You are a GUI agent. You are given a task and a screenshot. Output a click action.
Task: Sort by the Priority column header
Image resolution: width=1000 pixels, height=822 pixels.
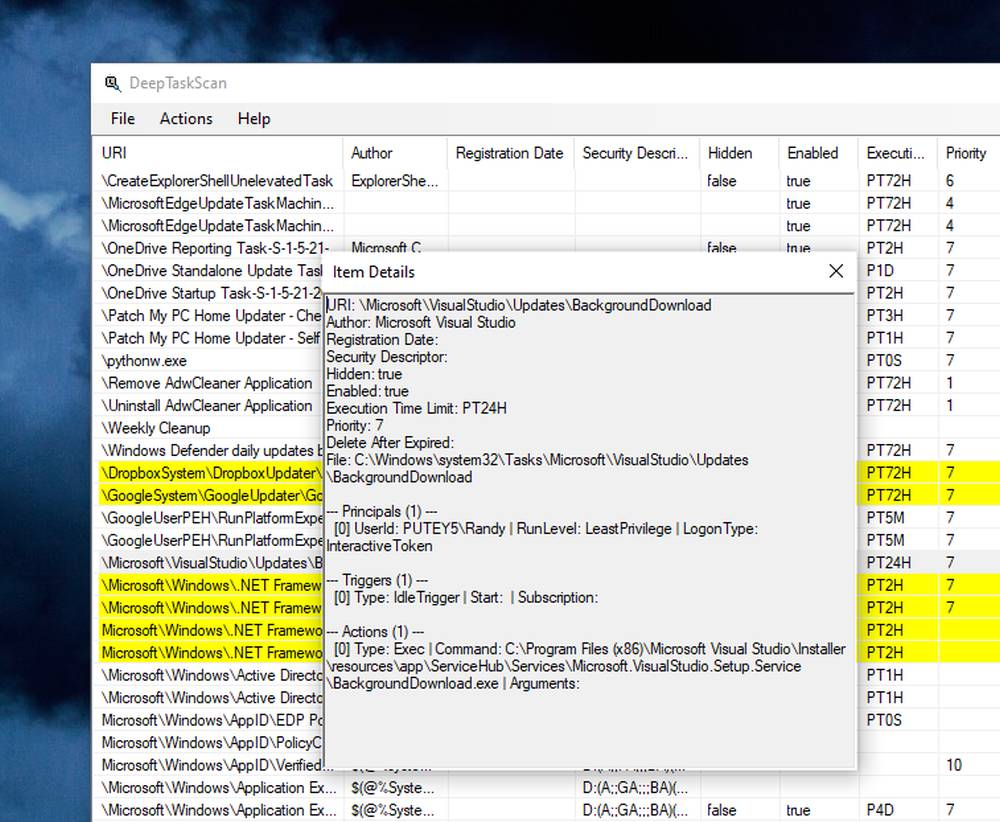click(x=969, y=153)
